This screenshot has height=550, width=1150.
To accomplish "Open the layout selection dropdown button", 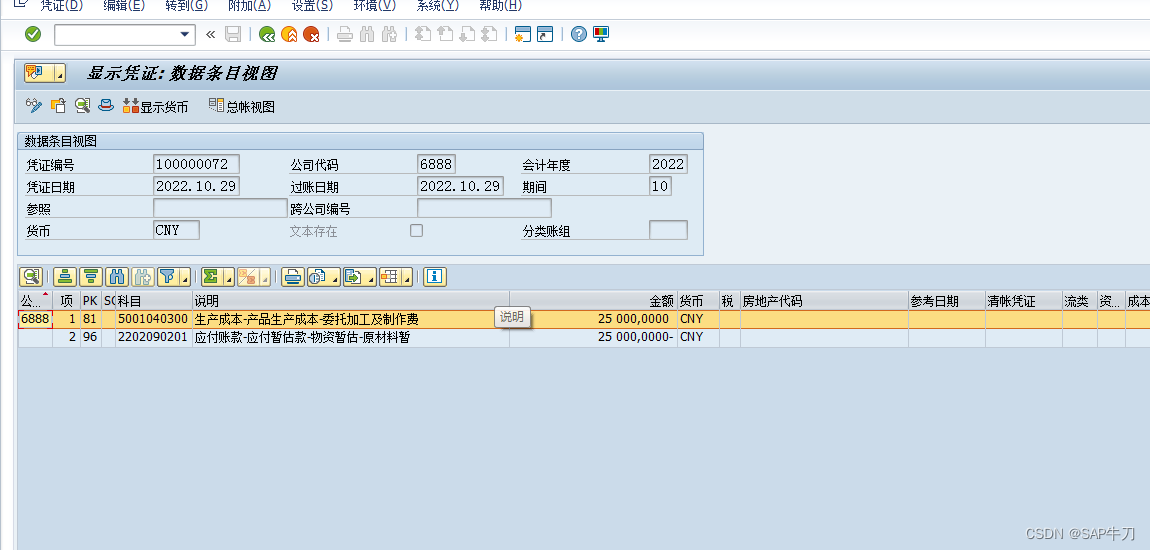I will coord(395,276).
